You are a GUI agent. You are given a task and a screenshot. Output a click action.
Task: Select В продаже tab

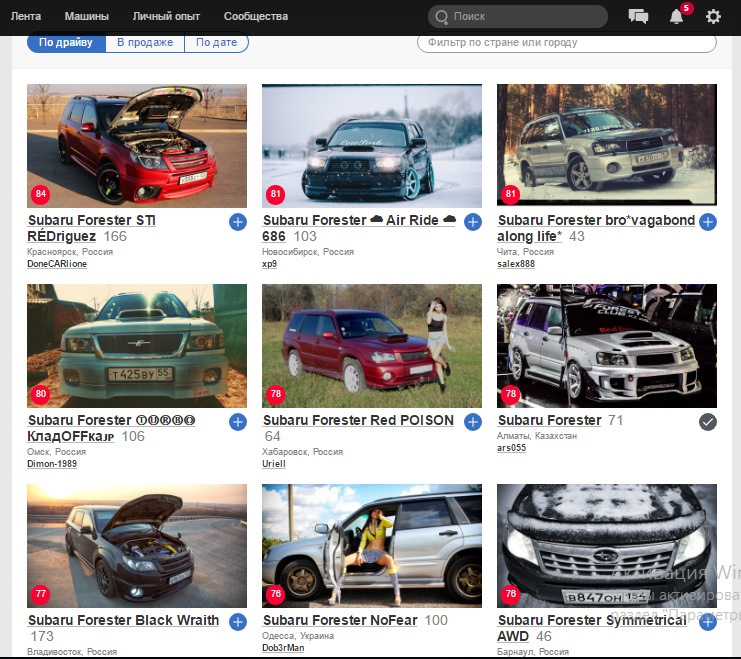(145, 43)
